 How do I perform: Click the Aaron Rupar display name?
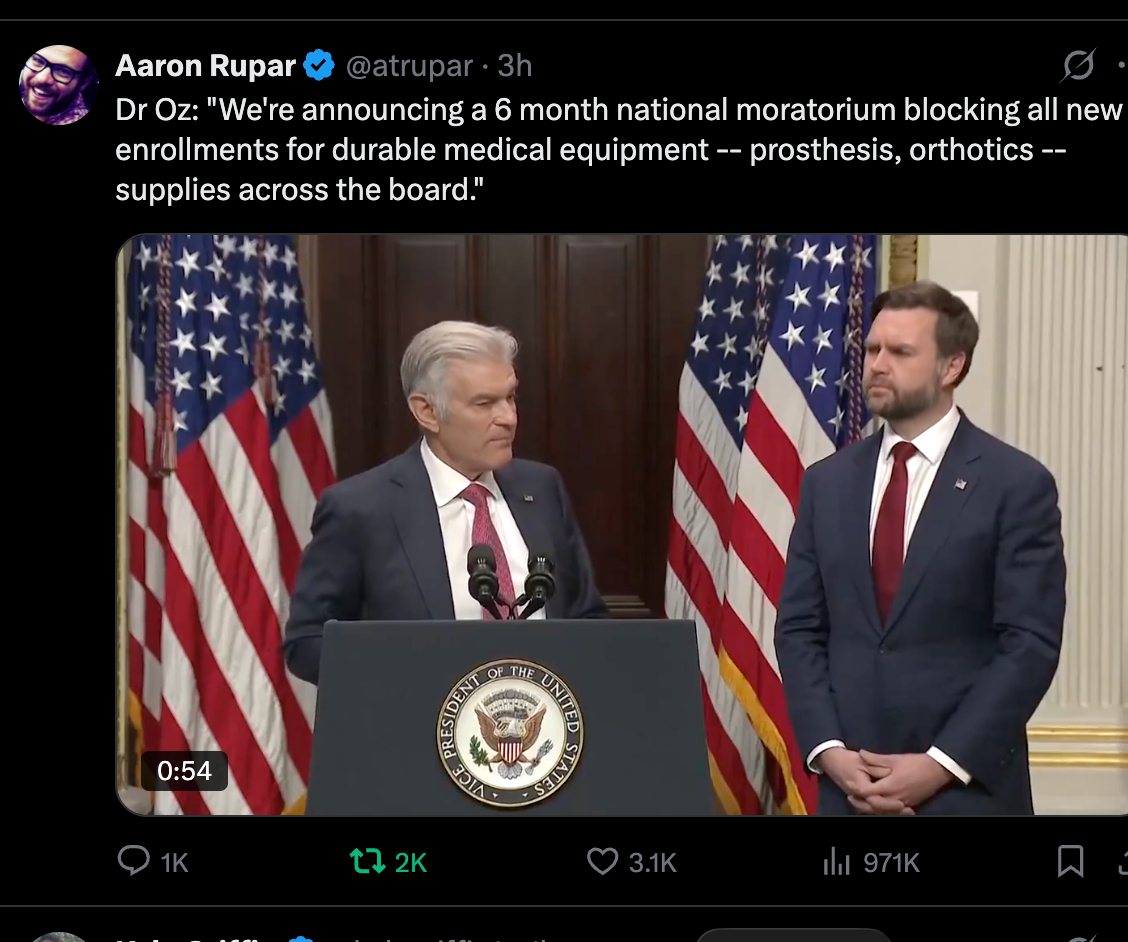tap(205, 66)
